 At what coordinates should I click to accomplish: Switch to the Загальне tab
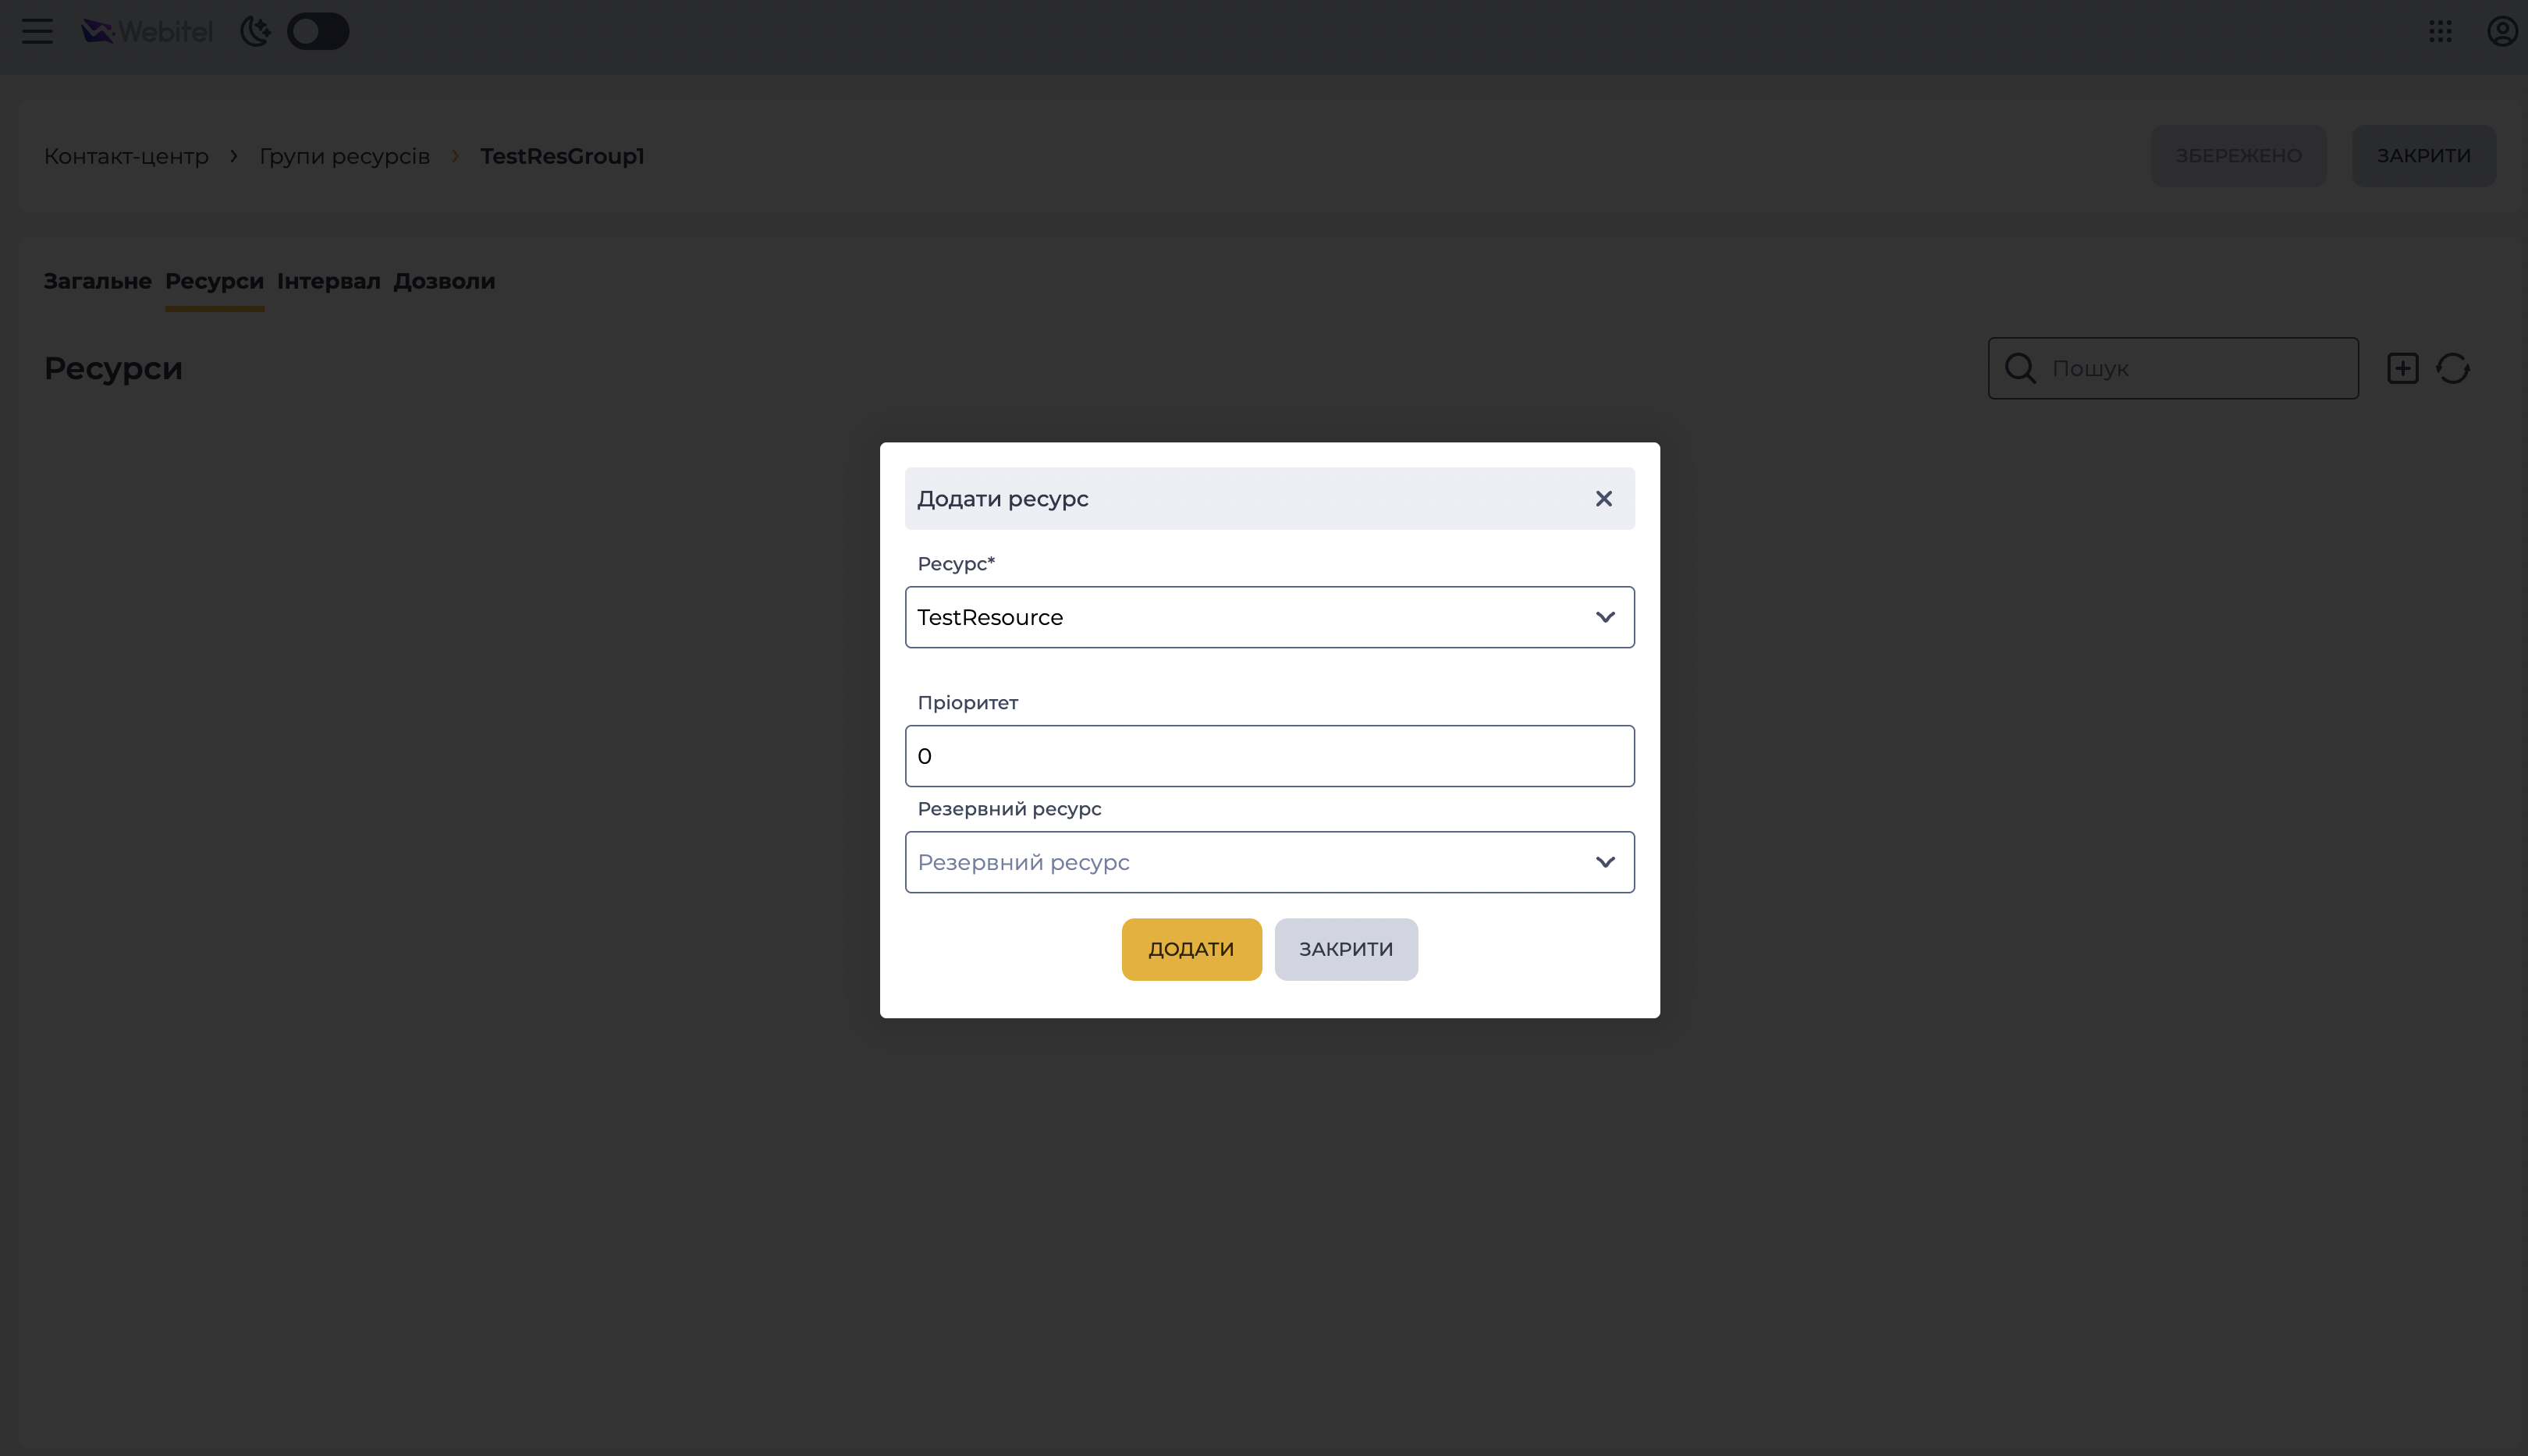98,281
